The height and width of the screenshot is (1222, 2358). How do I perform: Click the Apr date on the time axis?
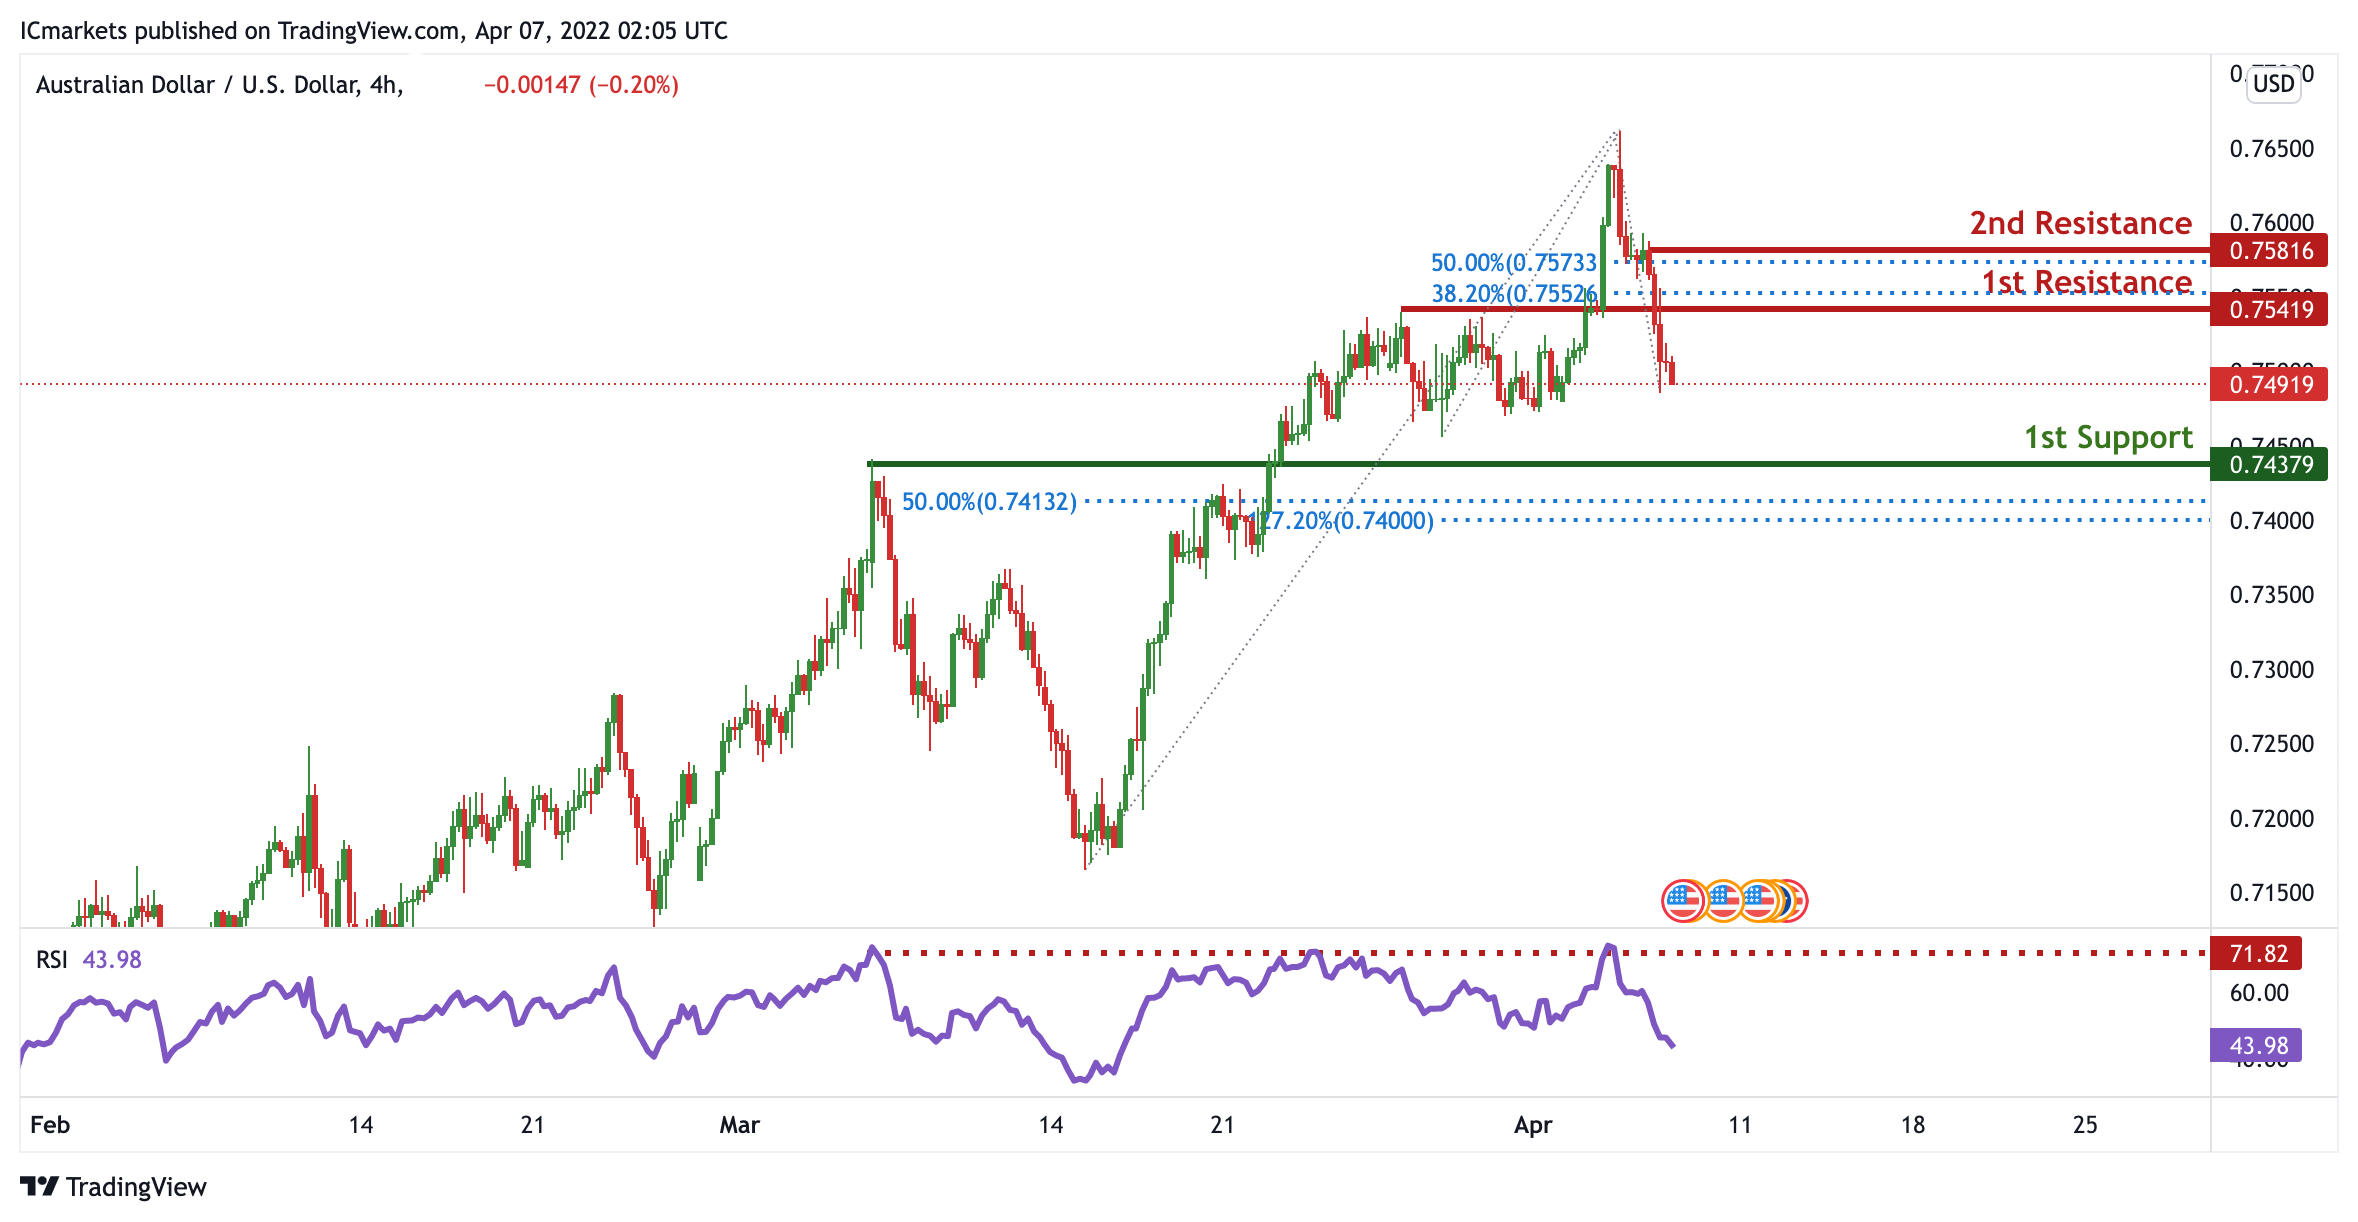tap(1532, 1125)
